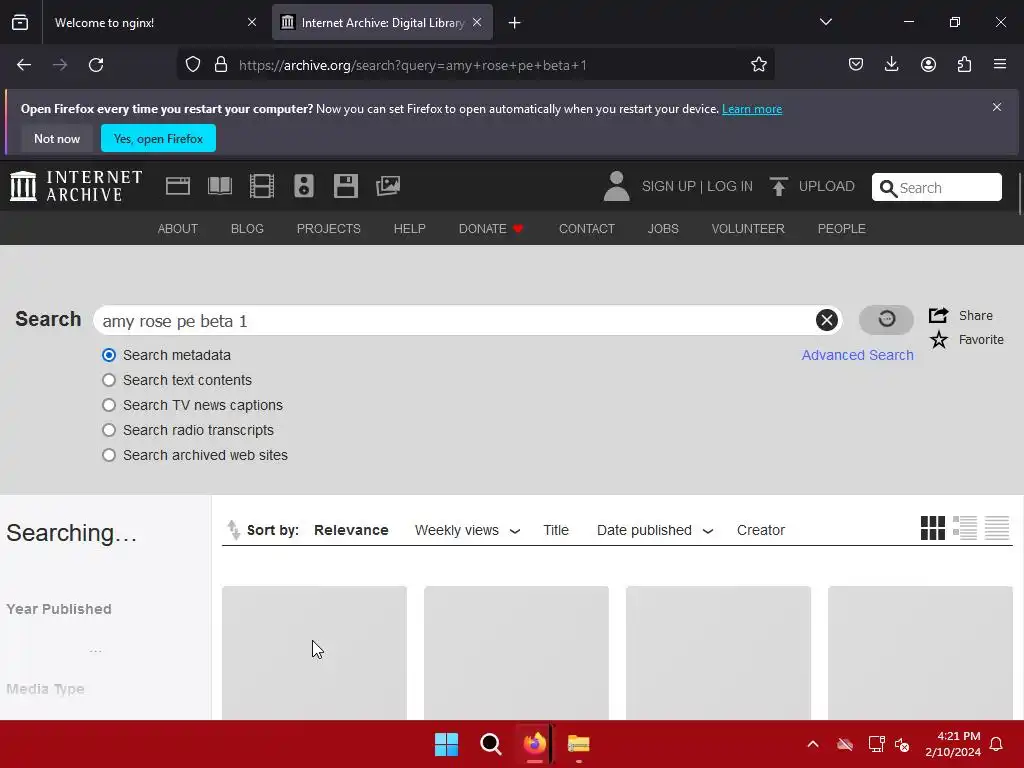1024x768 pixels.
Task: Switch to compact list view
Action: point(997,528)
